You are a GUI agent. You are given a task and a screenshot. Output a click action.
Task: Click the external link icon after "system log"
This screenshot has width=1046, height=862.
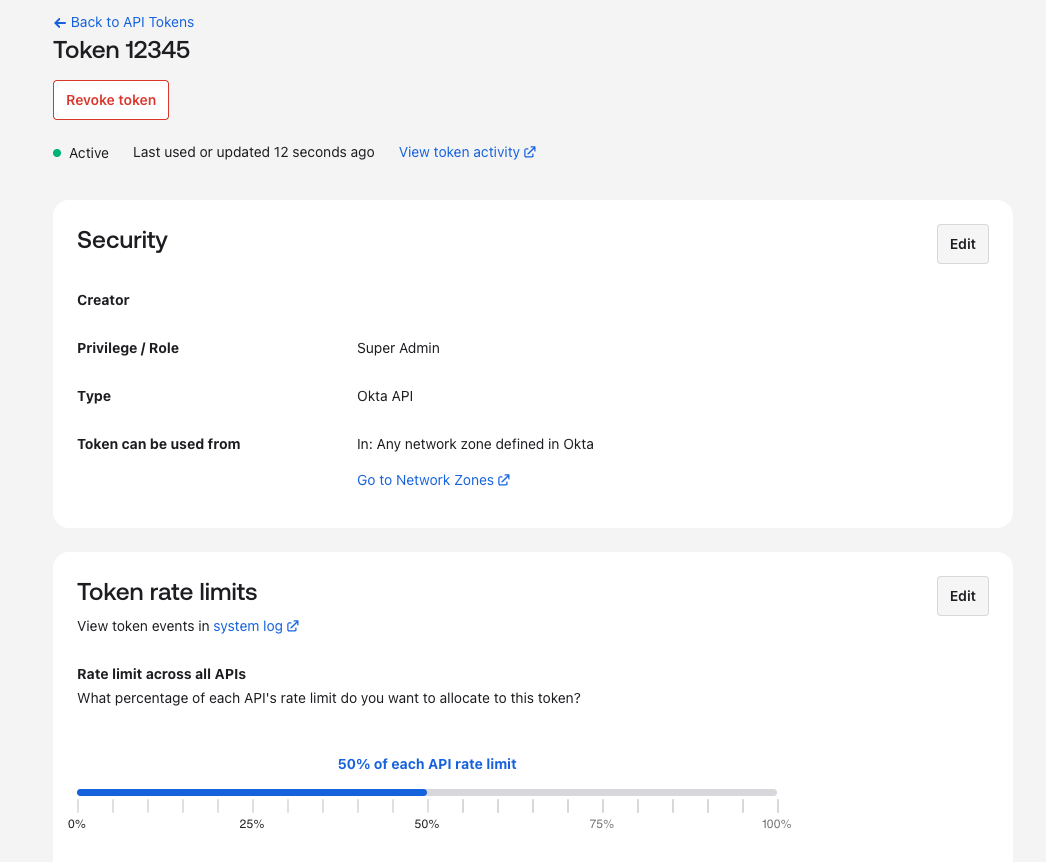[x=292, y=626]
